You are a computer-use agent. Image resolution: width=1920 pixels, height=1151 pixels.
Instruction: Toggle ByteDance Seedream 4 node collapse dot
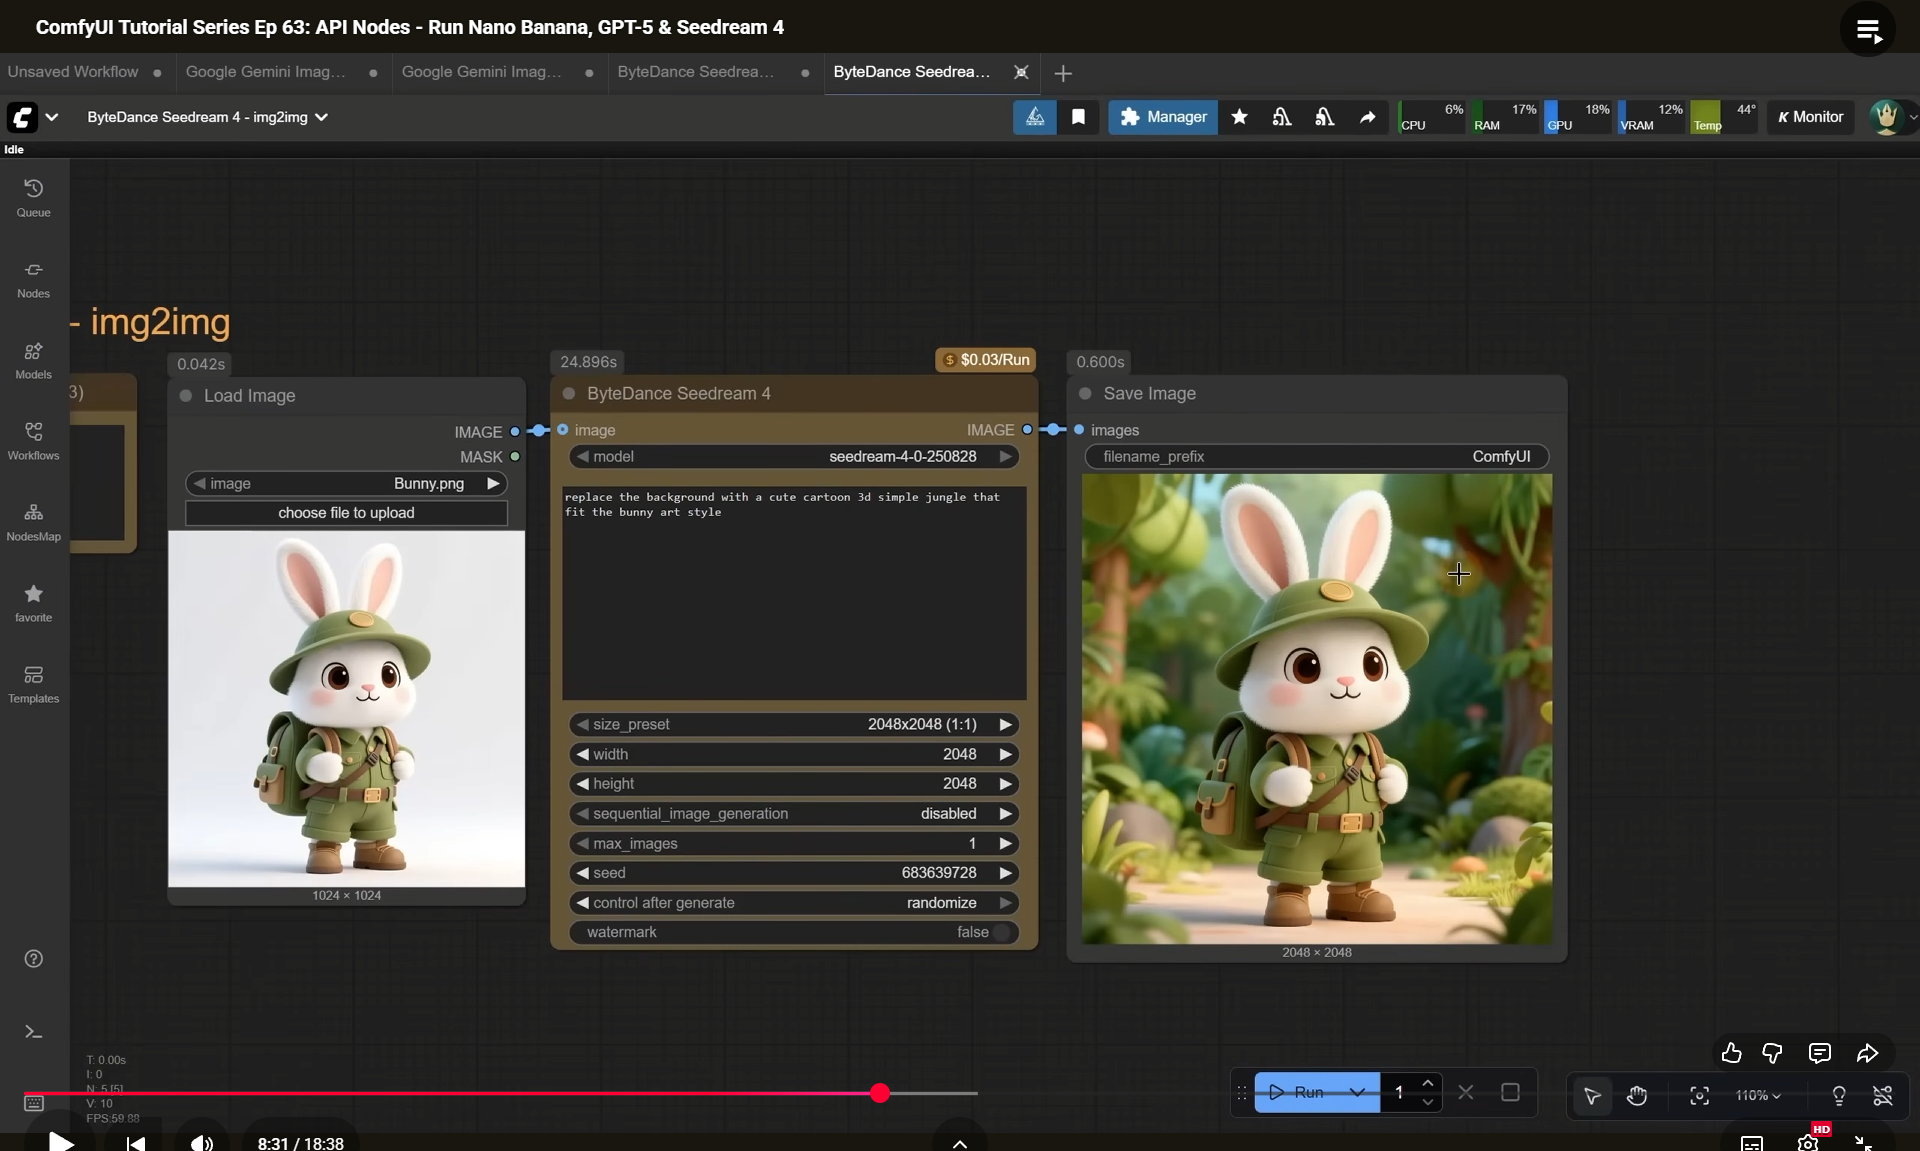coord(569,394)
